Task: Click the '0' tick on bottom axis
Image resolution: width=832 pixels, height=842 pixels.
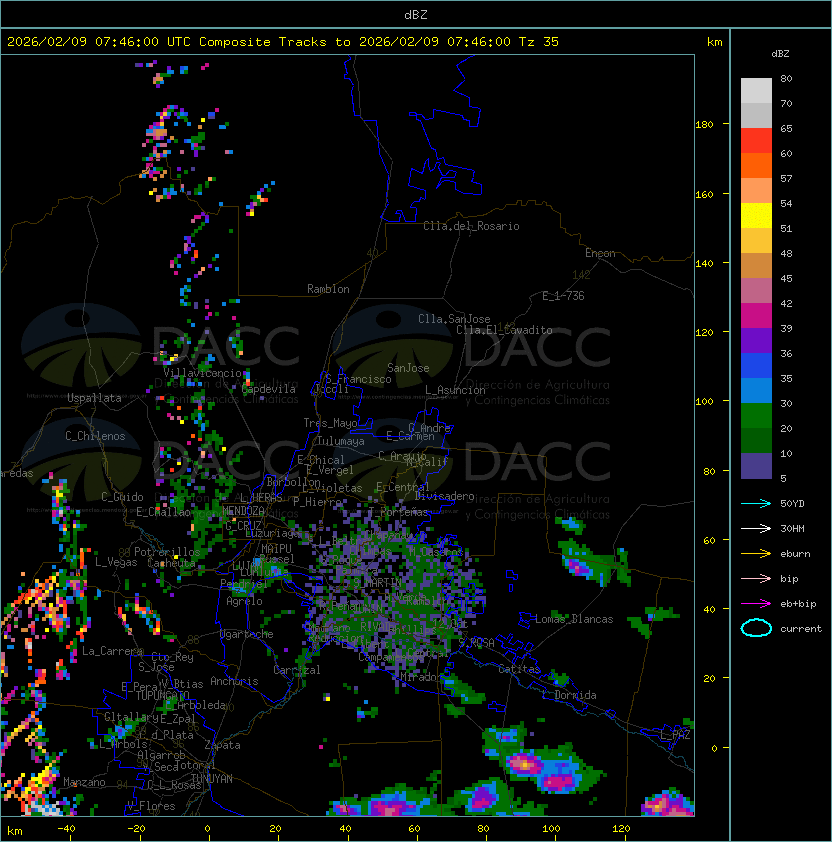Action: click(208, 829)
